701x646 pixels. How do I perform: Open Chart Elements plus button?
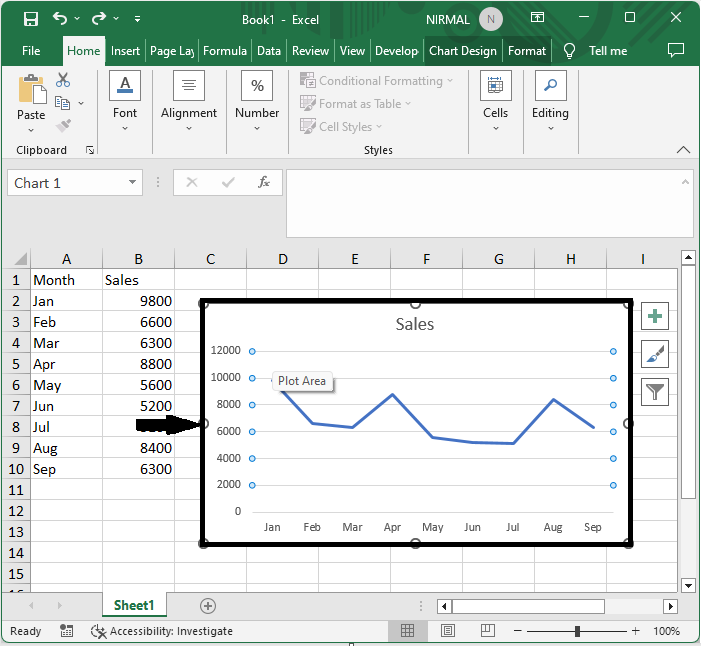[655, 317]
